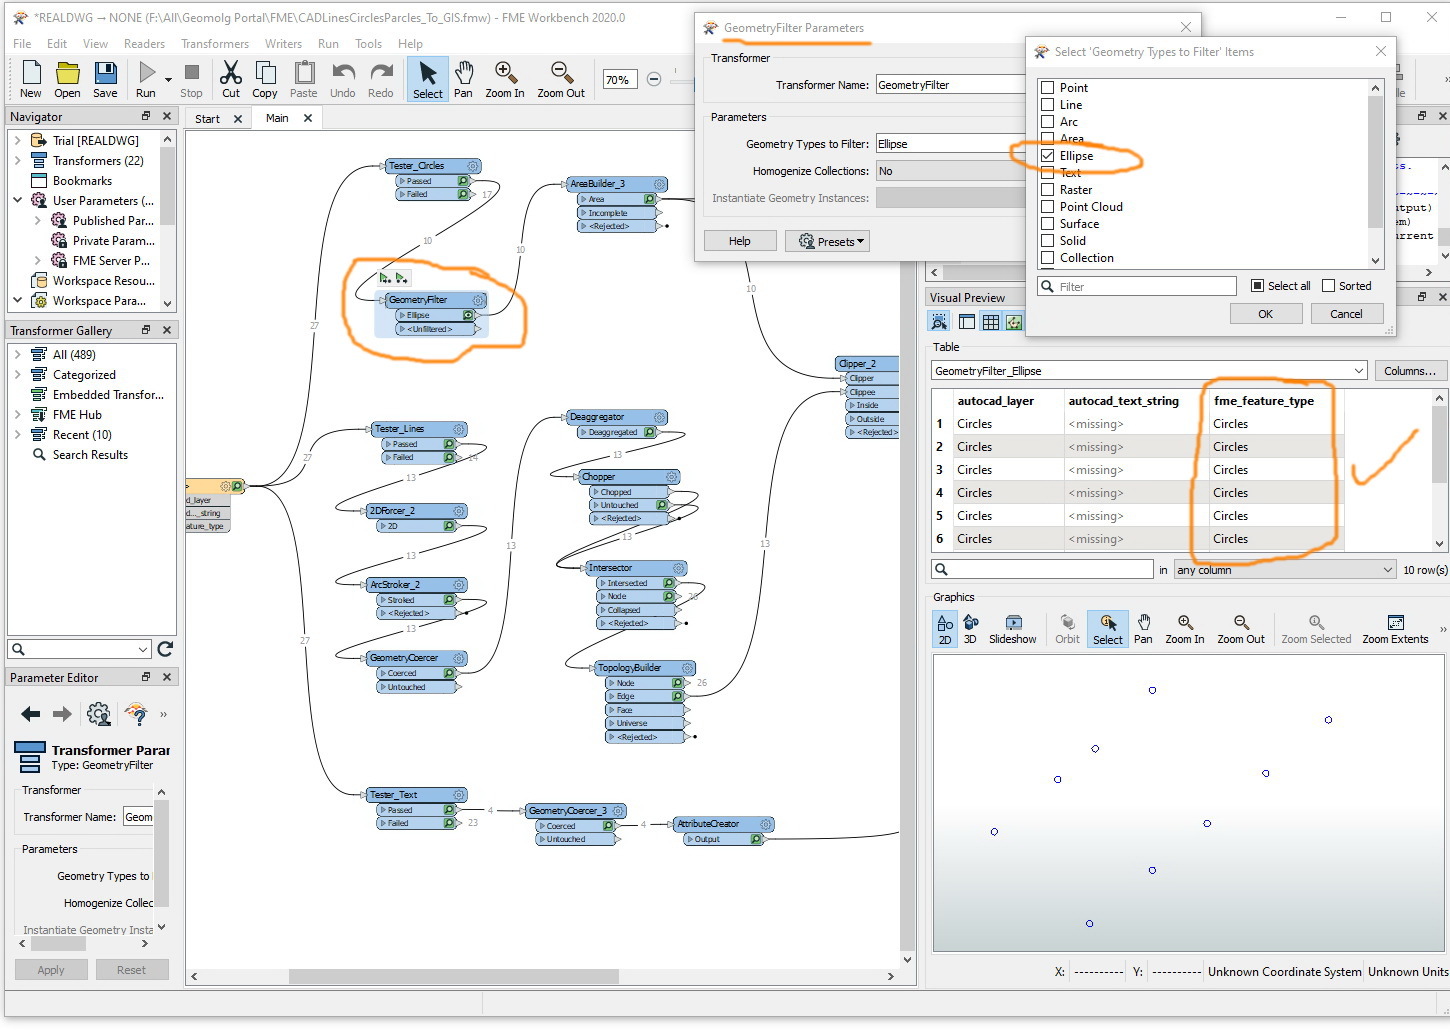This screenshot has height=1033, width=1450.
Task: Click OK in geometry types dialog
Action: pyautogui.click(x=1266, y=314)
